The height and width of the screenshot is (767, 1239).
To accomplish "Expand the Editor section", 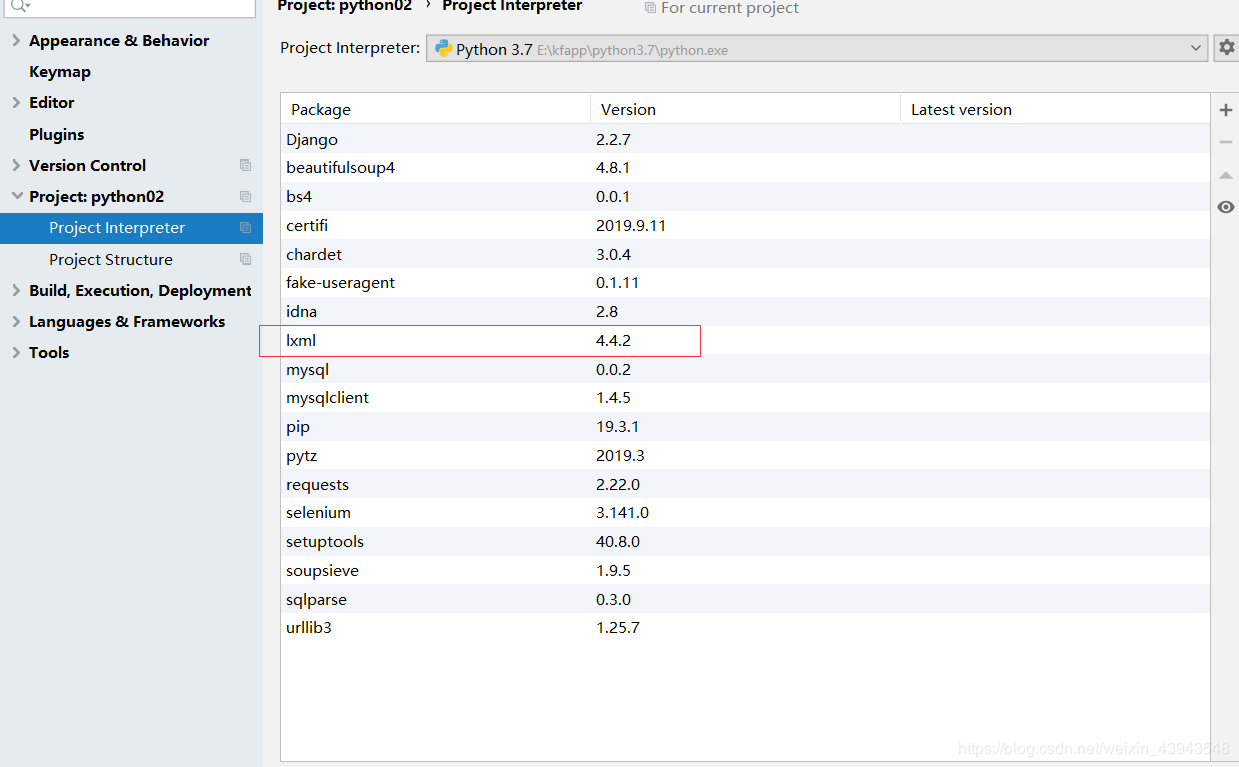I will click(x=16, y=103).
